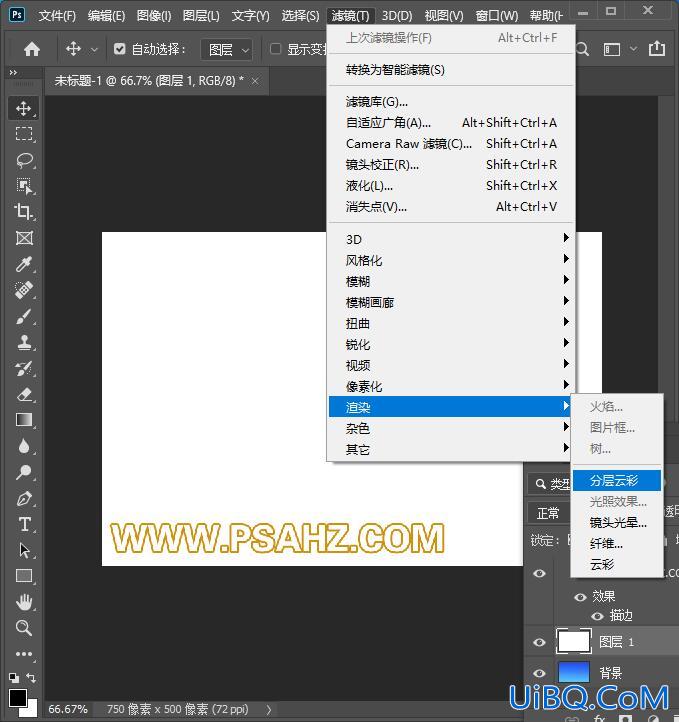
Task: Select the Crop tool
Action: point(23,212)
